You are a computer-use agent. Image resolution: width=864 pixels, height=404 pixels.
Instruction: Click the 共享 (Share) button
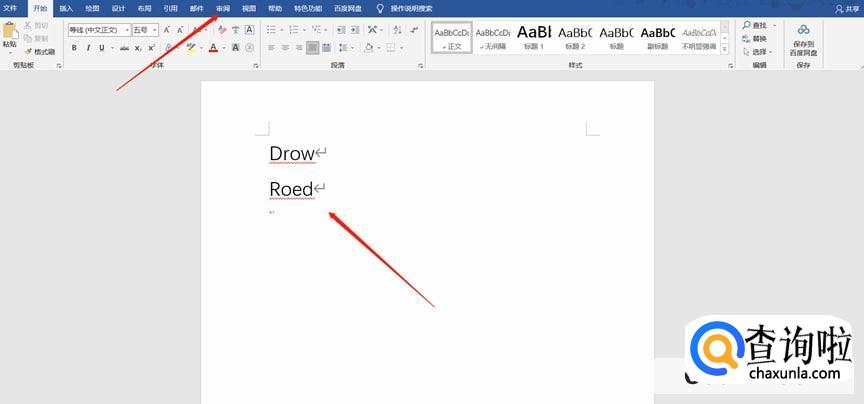(849, 9)
